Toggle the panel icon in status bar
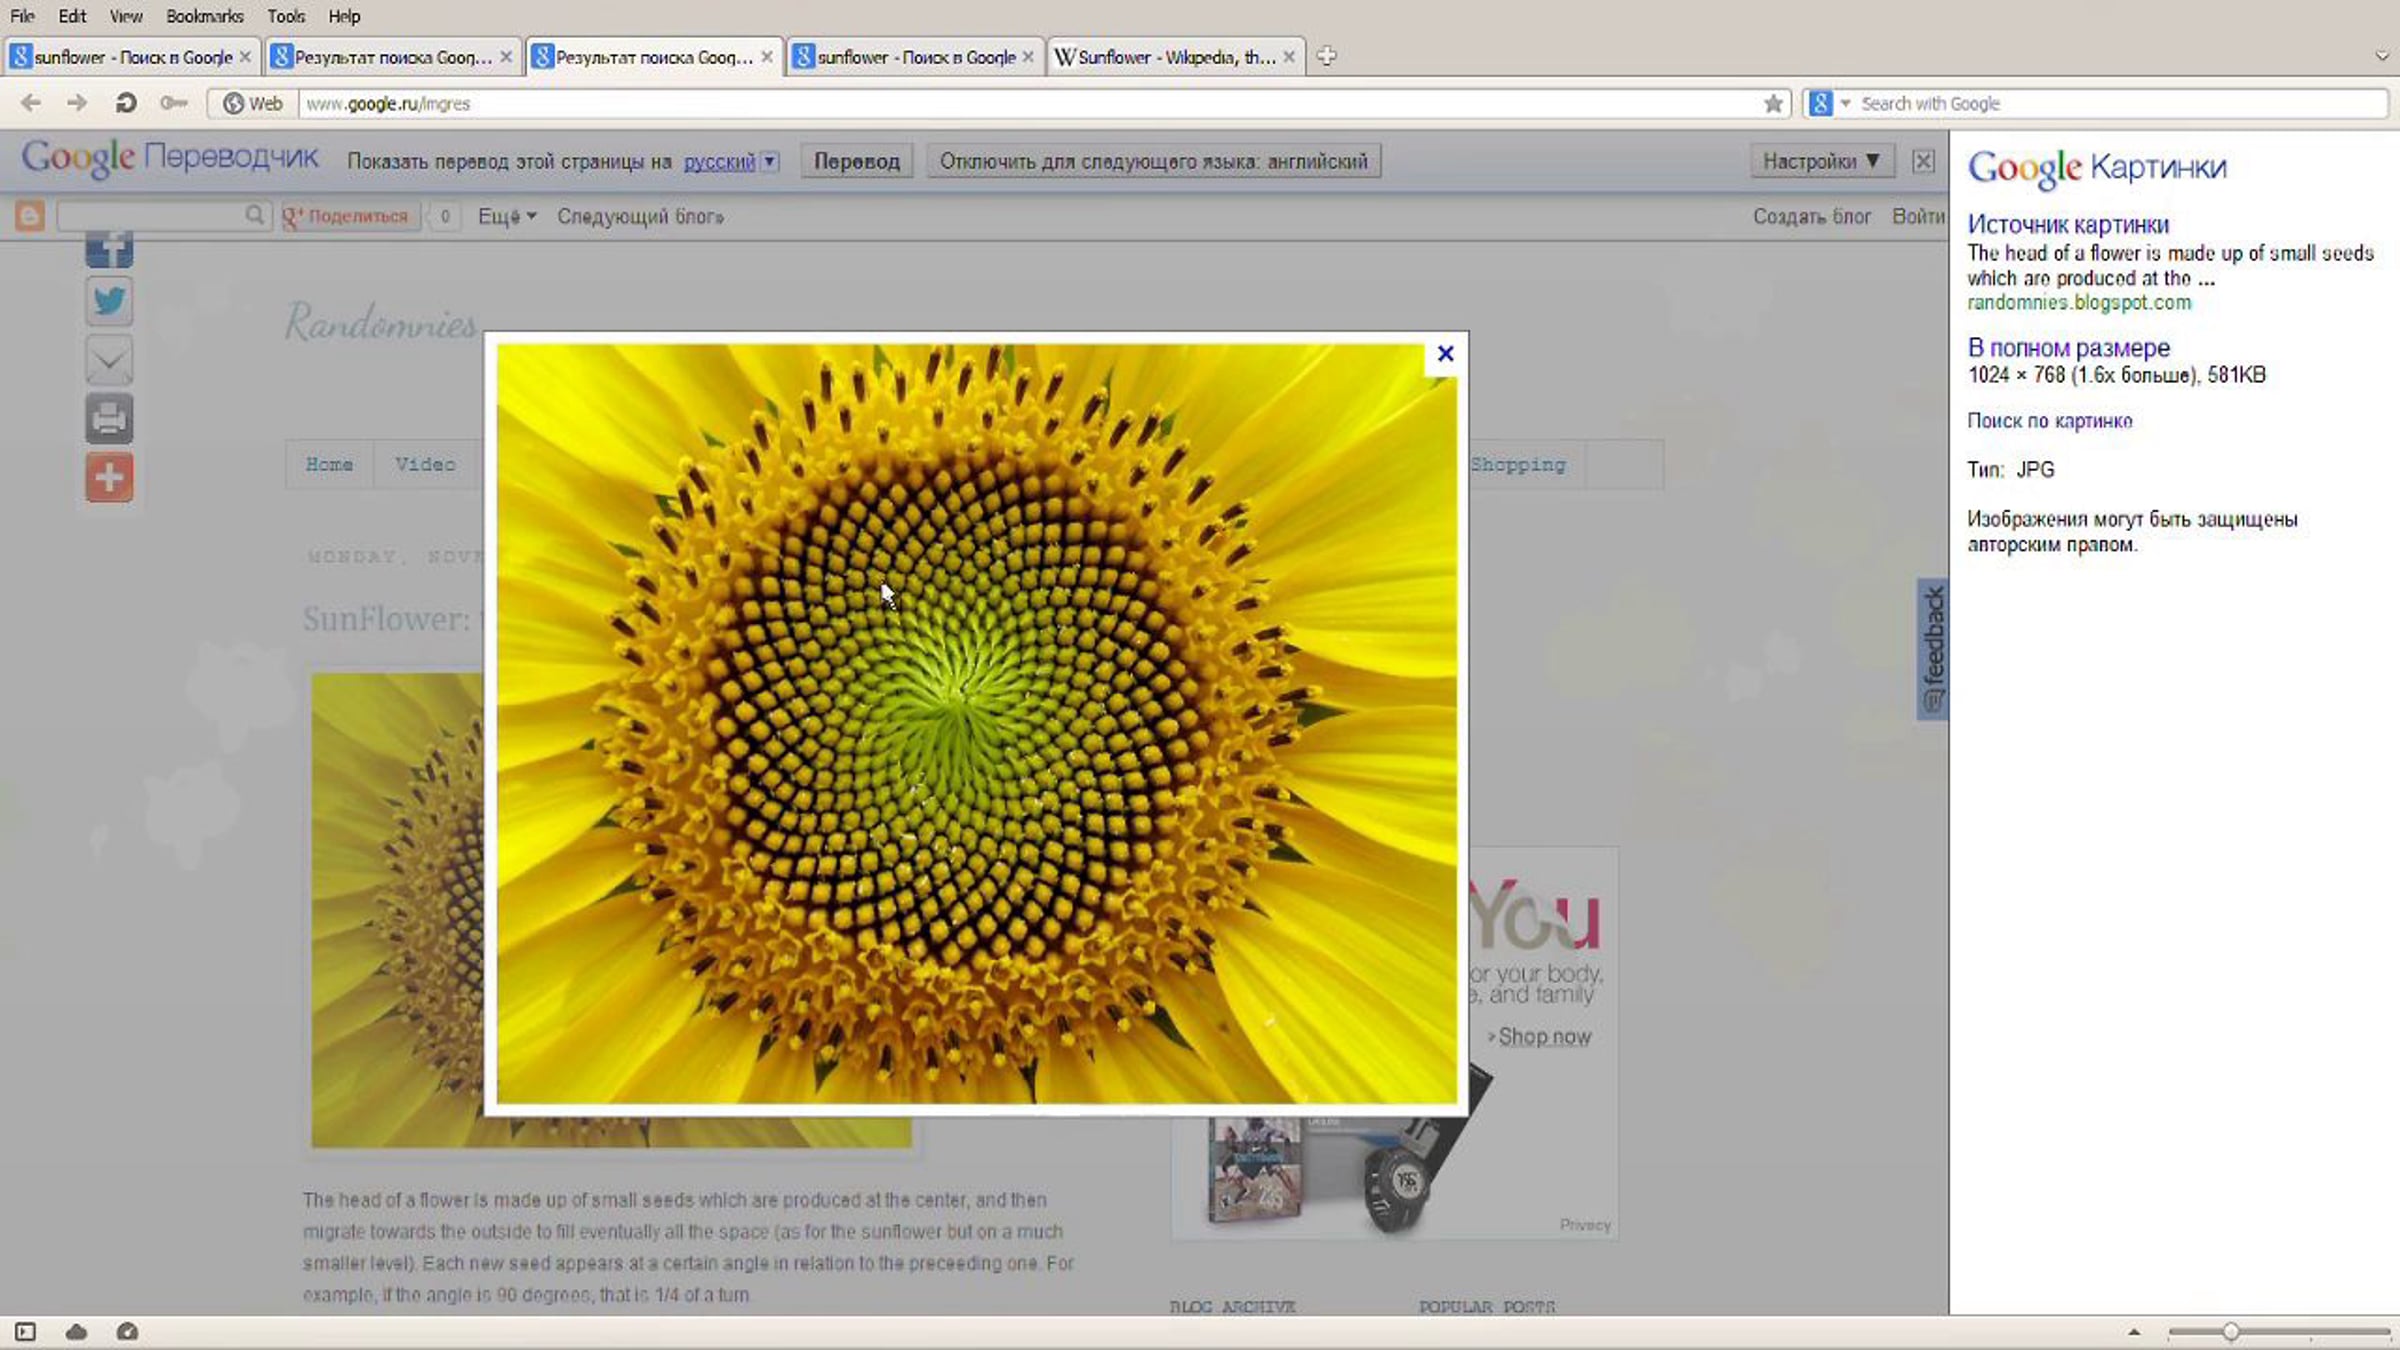Screen dimensions: 2400x1350 pyautogui.click(x=25, y=1332)
